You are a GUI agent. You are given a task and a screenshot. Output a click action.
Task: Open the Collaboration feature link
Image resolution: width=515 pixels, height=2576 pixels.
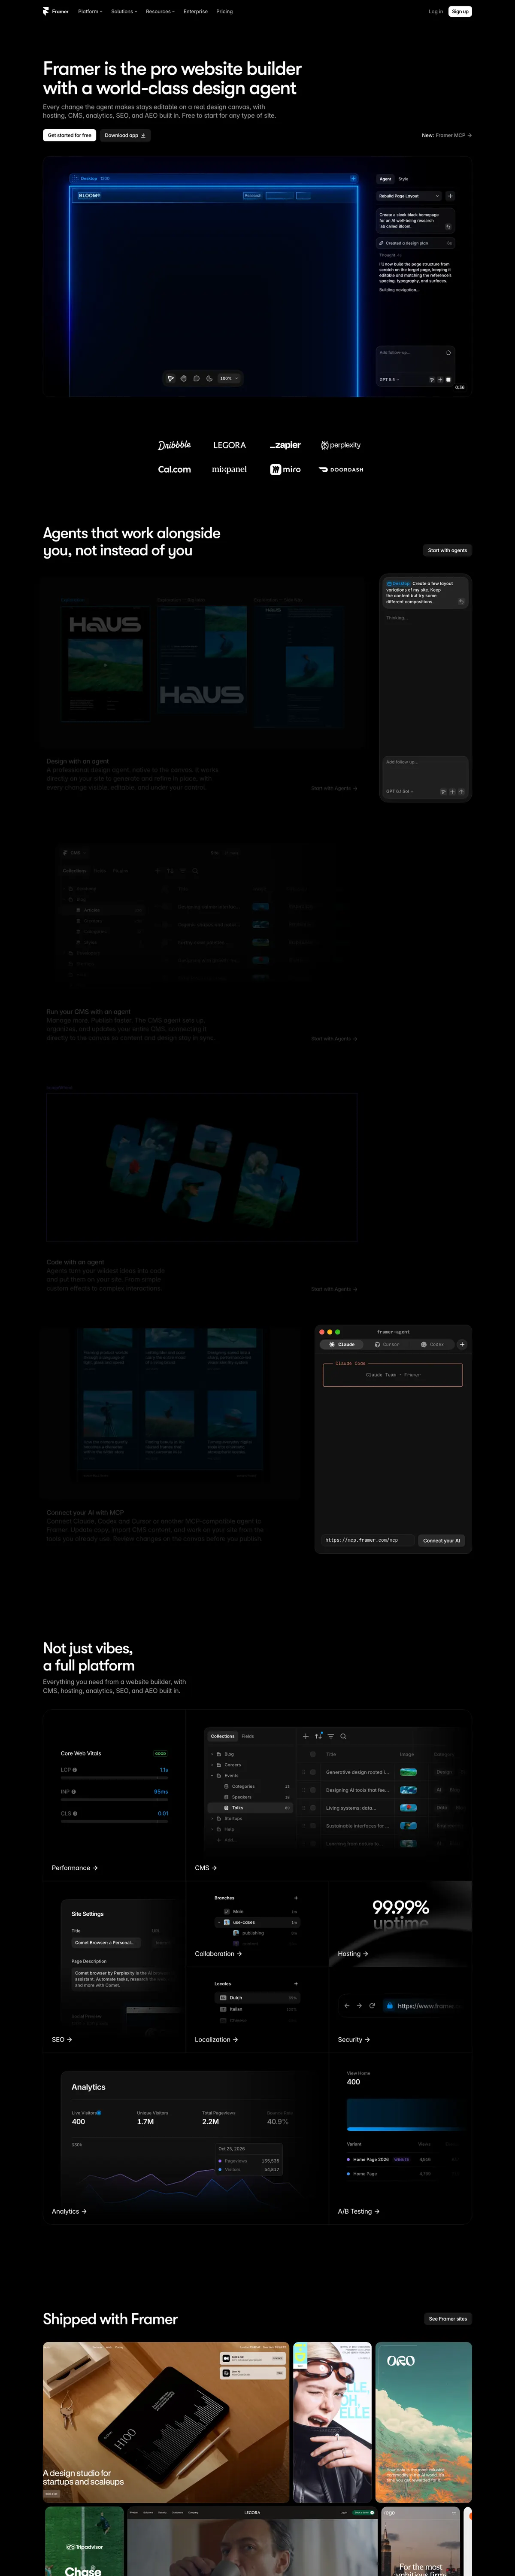point(218,1953)
